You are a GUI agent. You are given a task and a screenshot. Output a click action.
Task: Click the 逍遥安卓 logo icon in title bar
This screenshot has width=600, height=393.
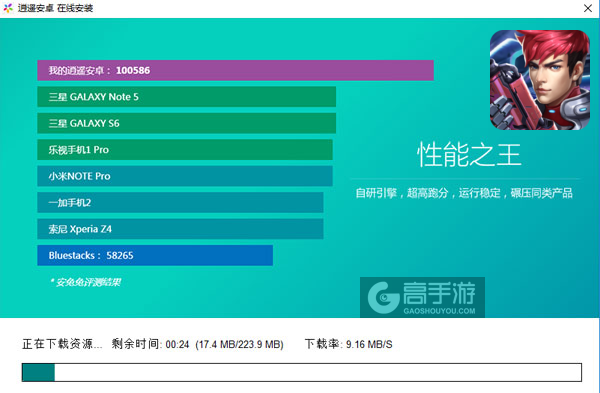(8, 8)
